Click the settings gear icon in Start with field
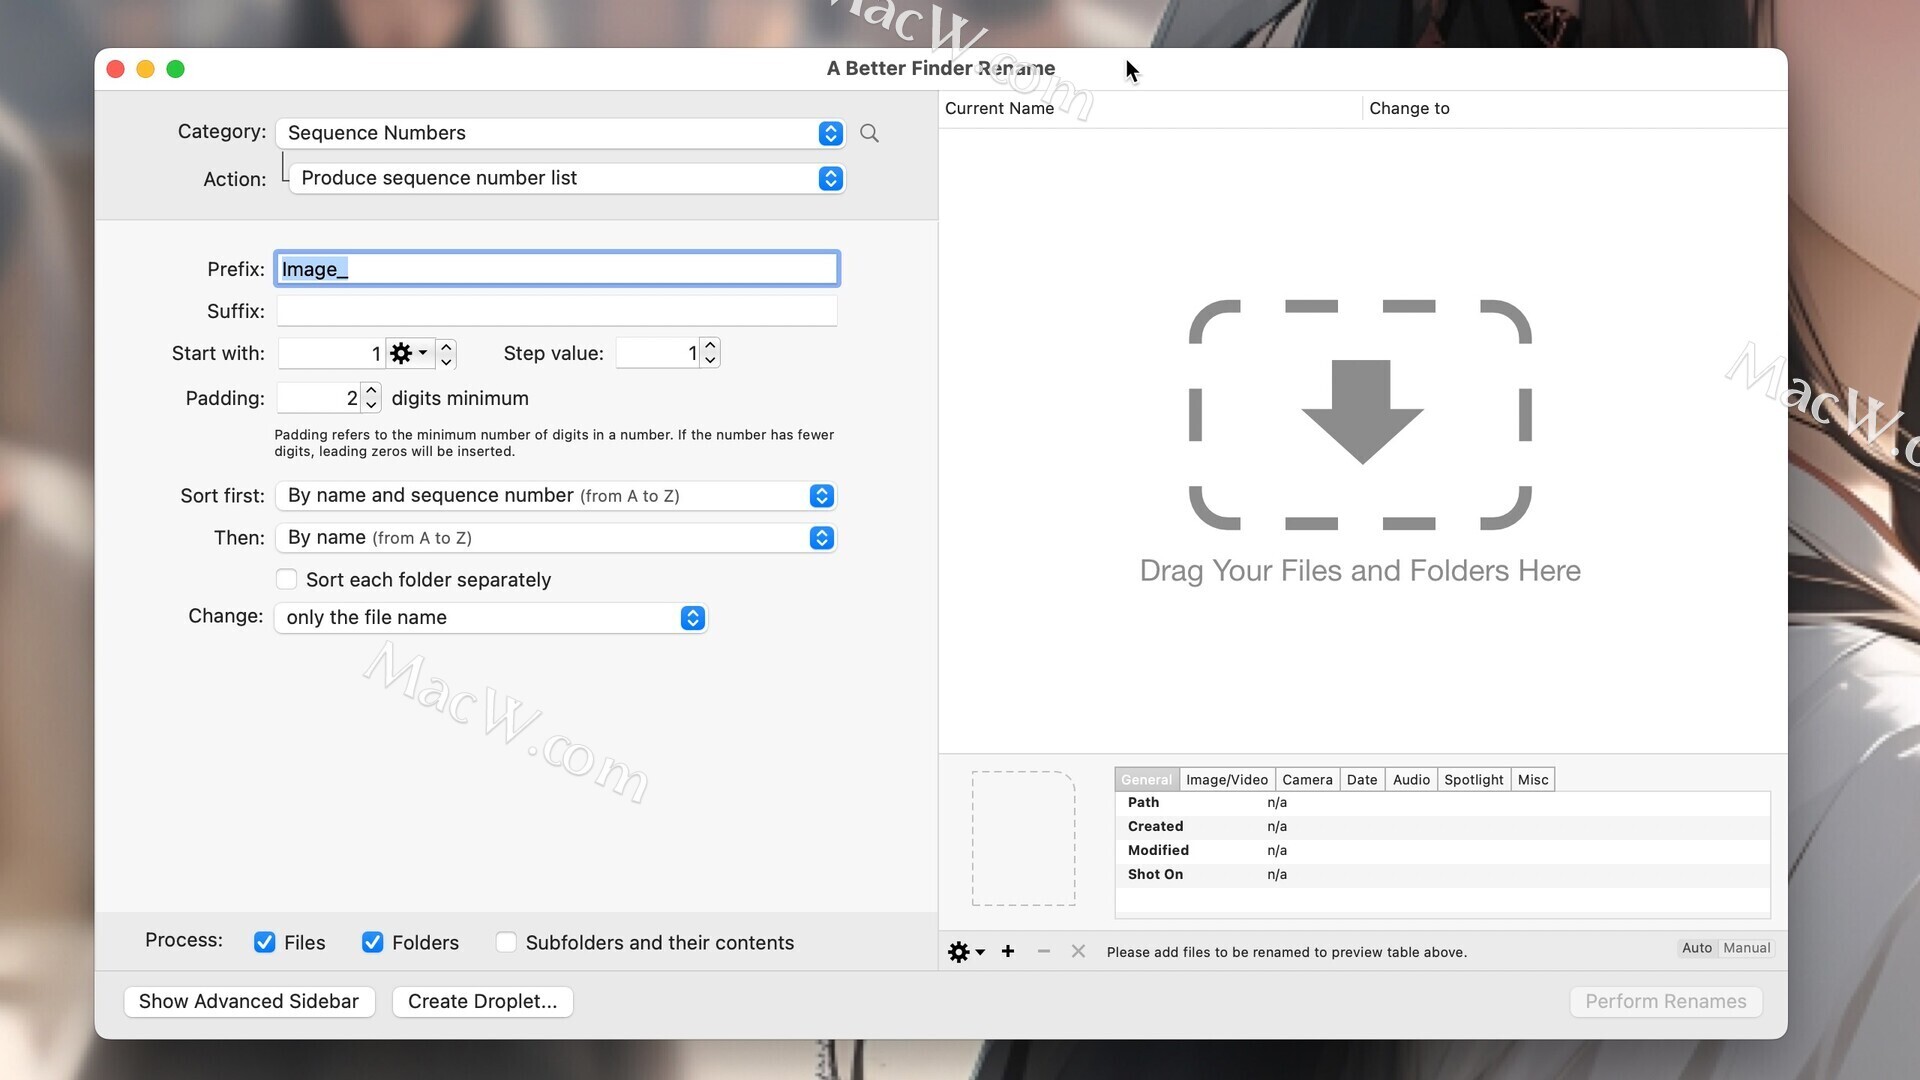 402,352
